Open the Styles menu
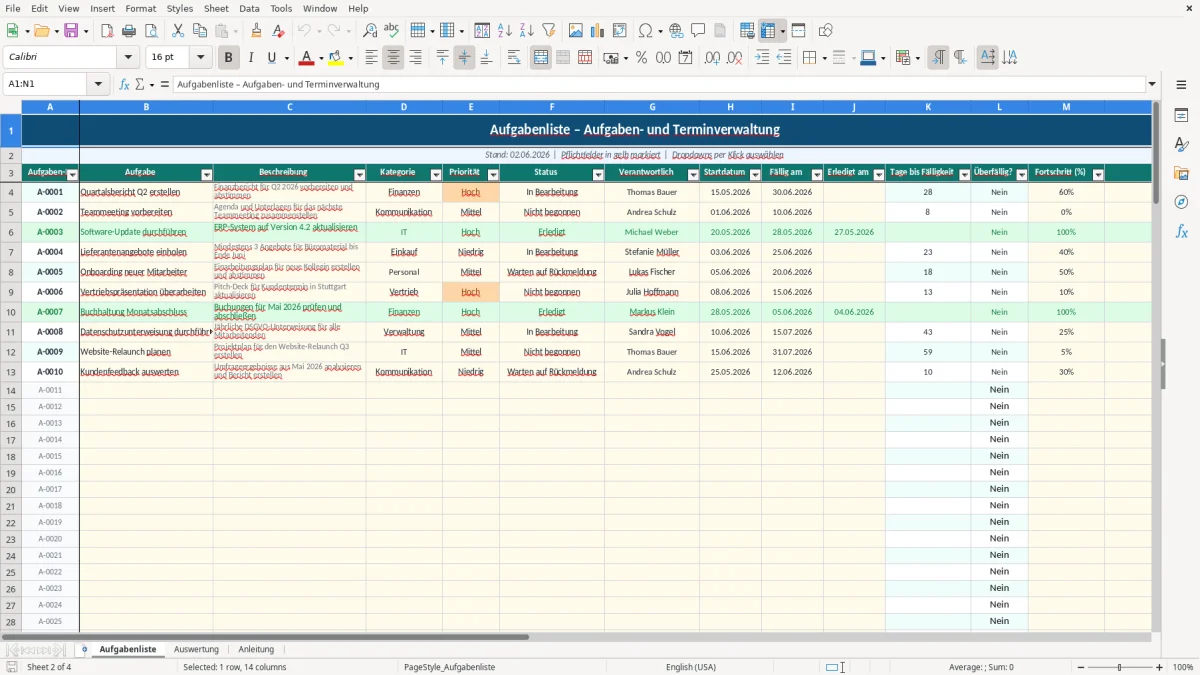Screen dimensions: 1200x675 coord(180,8)
